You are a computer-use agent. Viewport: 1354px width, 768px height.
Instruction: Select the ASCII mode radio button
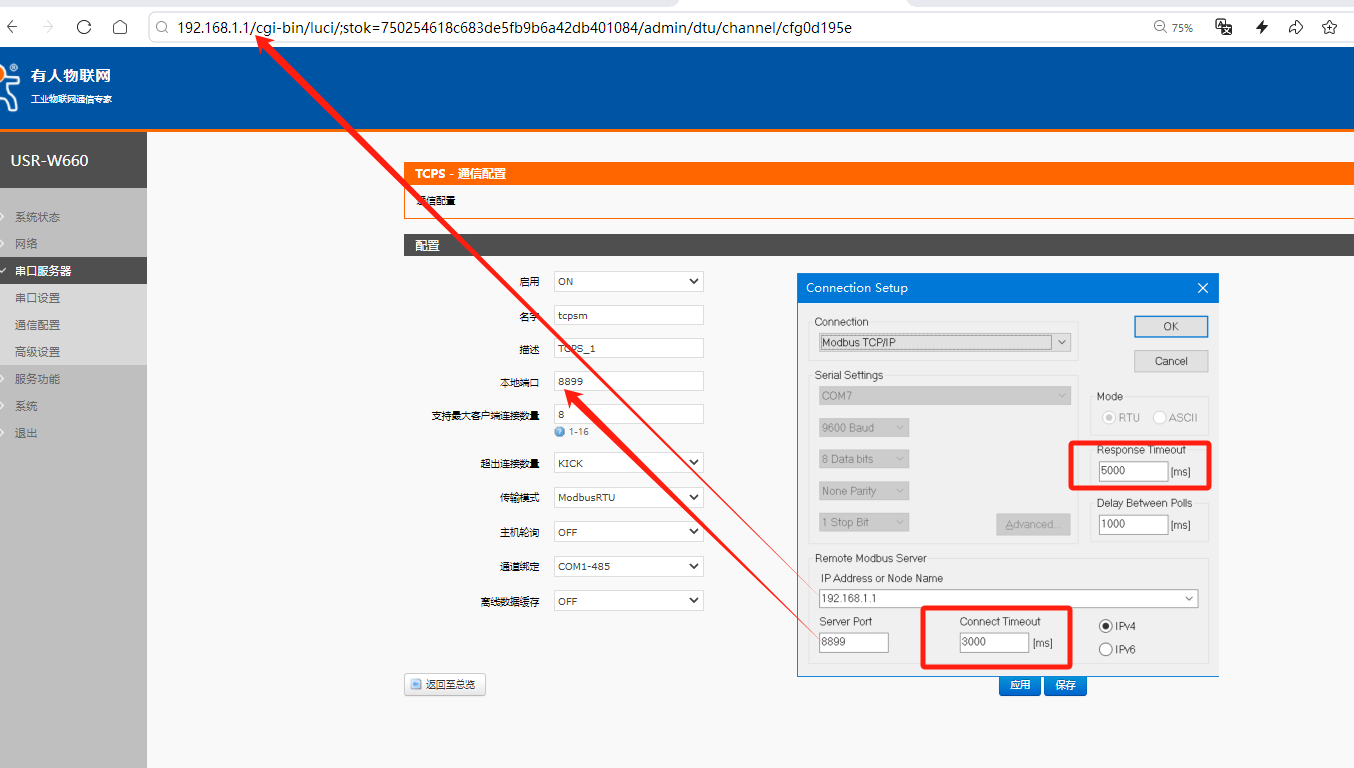tap(1159, 417)
